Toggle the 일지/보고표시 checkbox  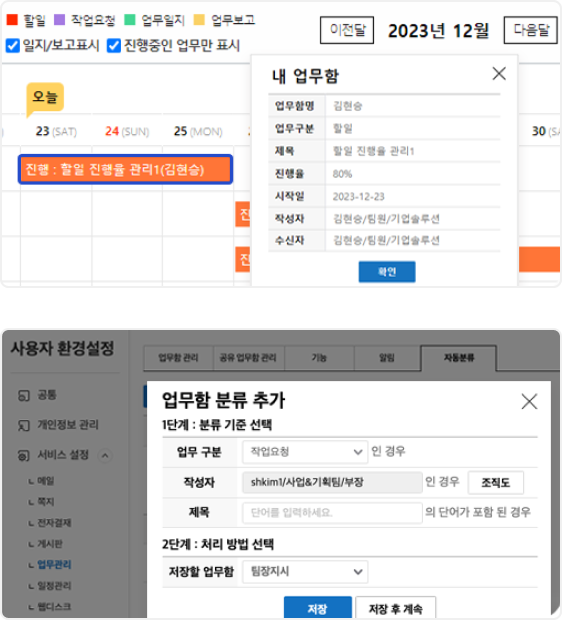click(x=13, y=46)
